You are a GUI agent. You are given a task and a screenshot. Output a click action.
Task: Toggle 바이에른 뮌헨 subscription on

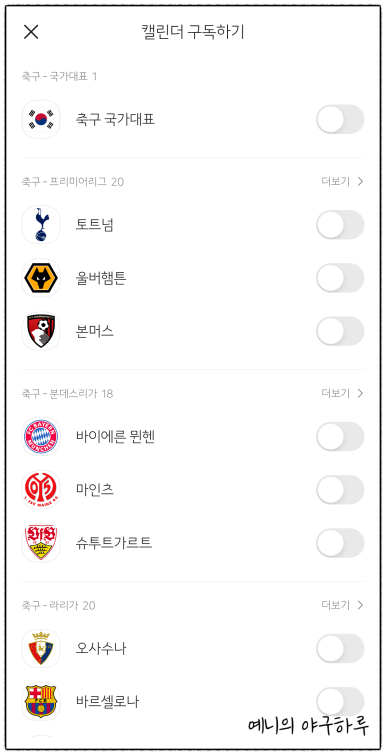tap(340, 436)
